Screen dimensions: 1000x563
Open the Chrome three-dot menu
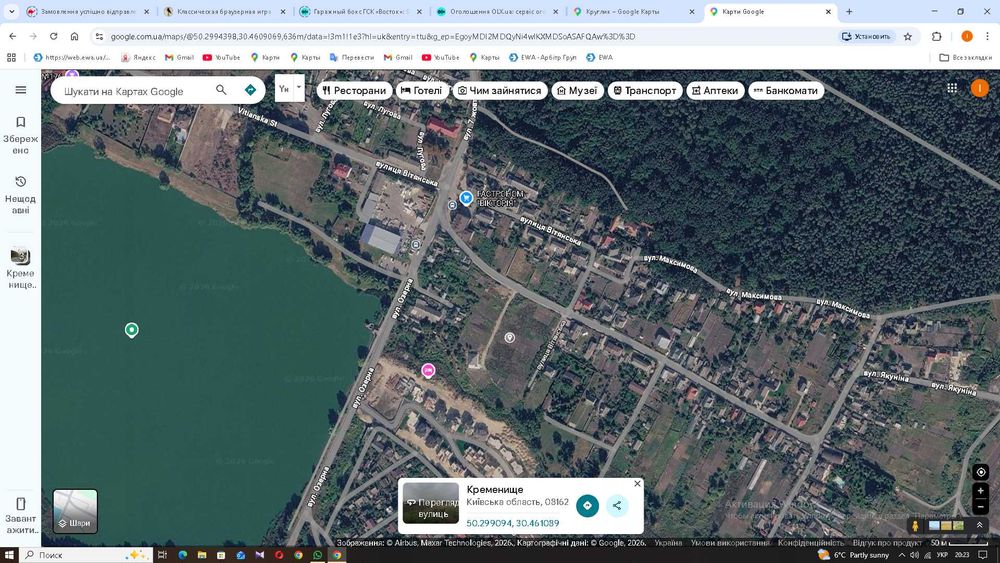(x=987, y=36)
